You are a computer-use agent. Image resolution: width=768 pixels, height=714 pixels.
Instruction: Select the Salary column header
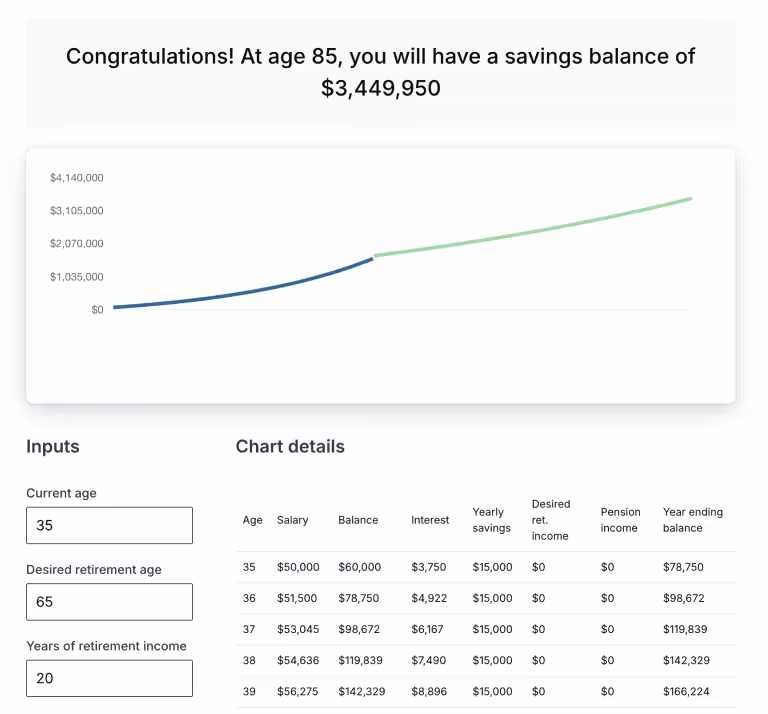[x=293, y=520]
